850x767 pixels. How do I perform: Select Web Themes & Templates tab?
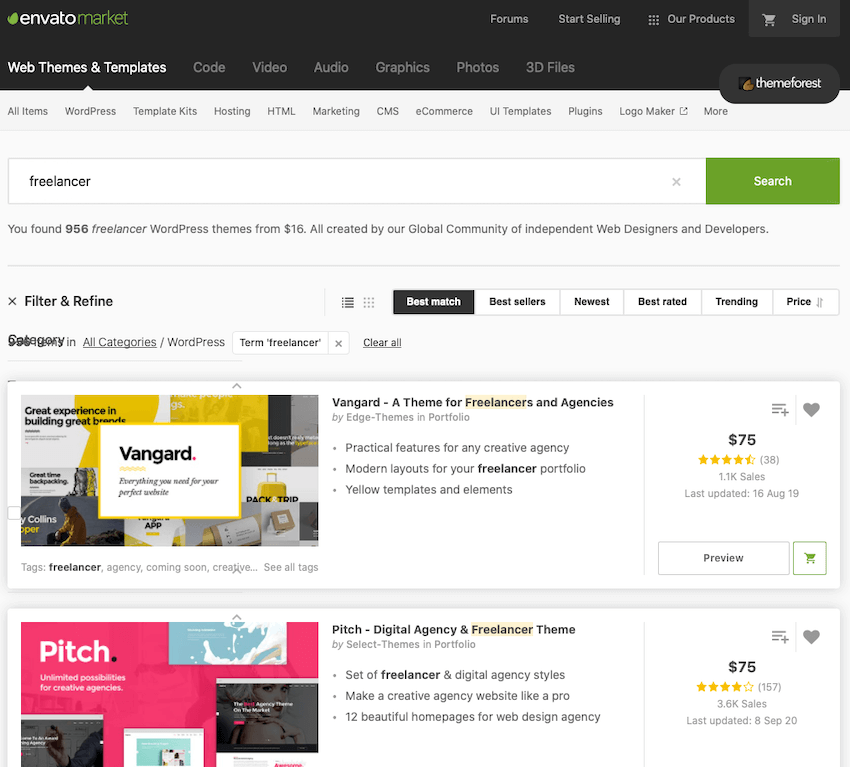[x=87, y=68]
